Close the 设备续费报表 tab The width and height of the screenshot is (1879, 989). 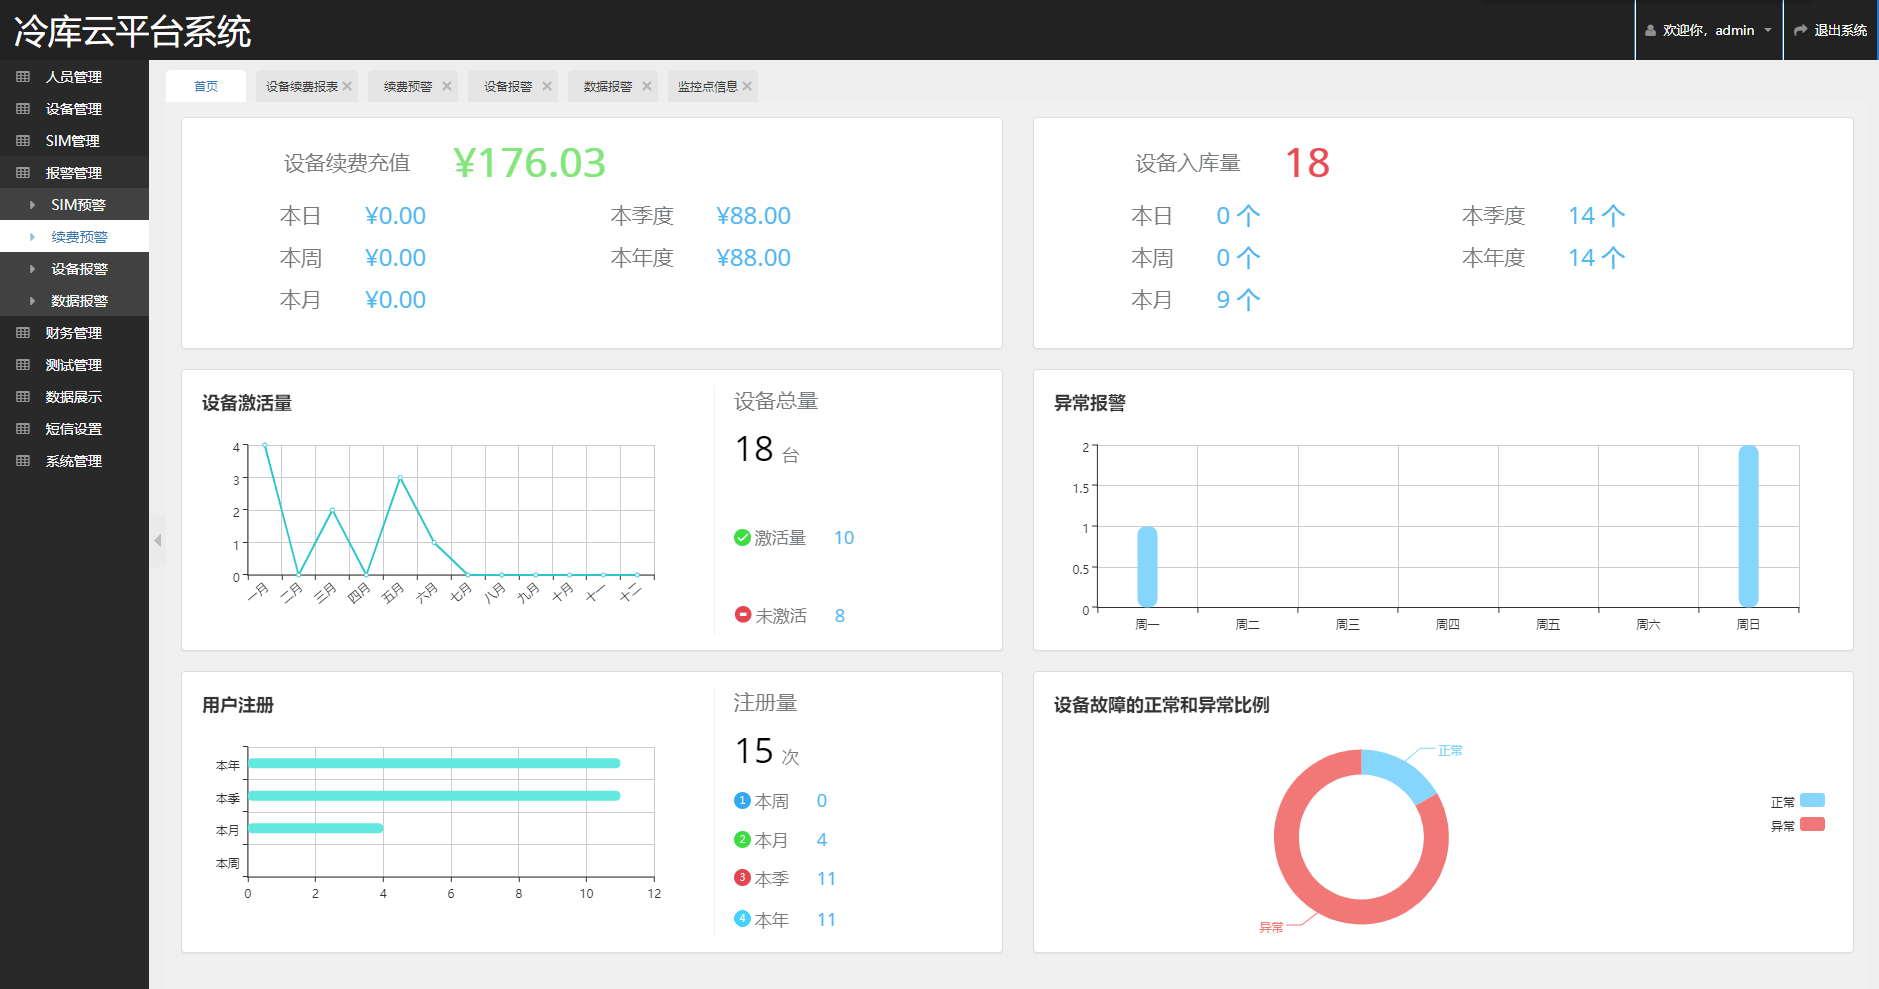[x=347, y=86]
